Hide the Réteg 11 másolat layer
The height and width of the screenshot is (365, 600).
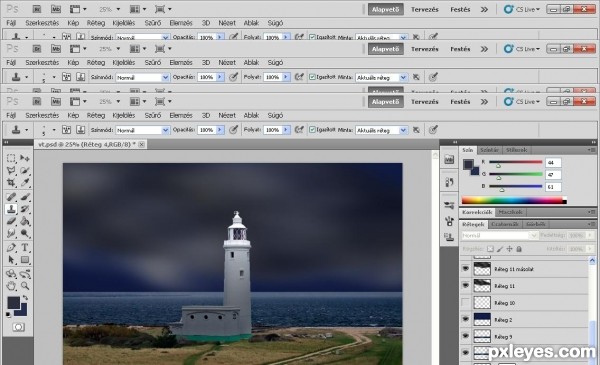[465, 269]
